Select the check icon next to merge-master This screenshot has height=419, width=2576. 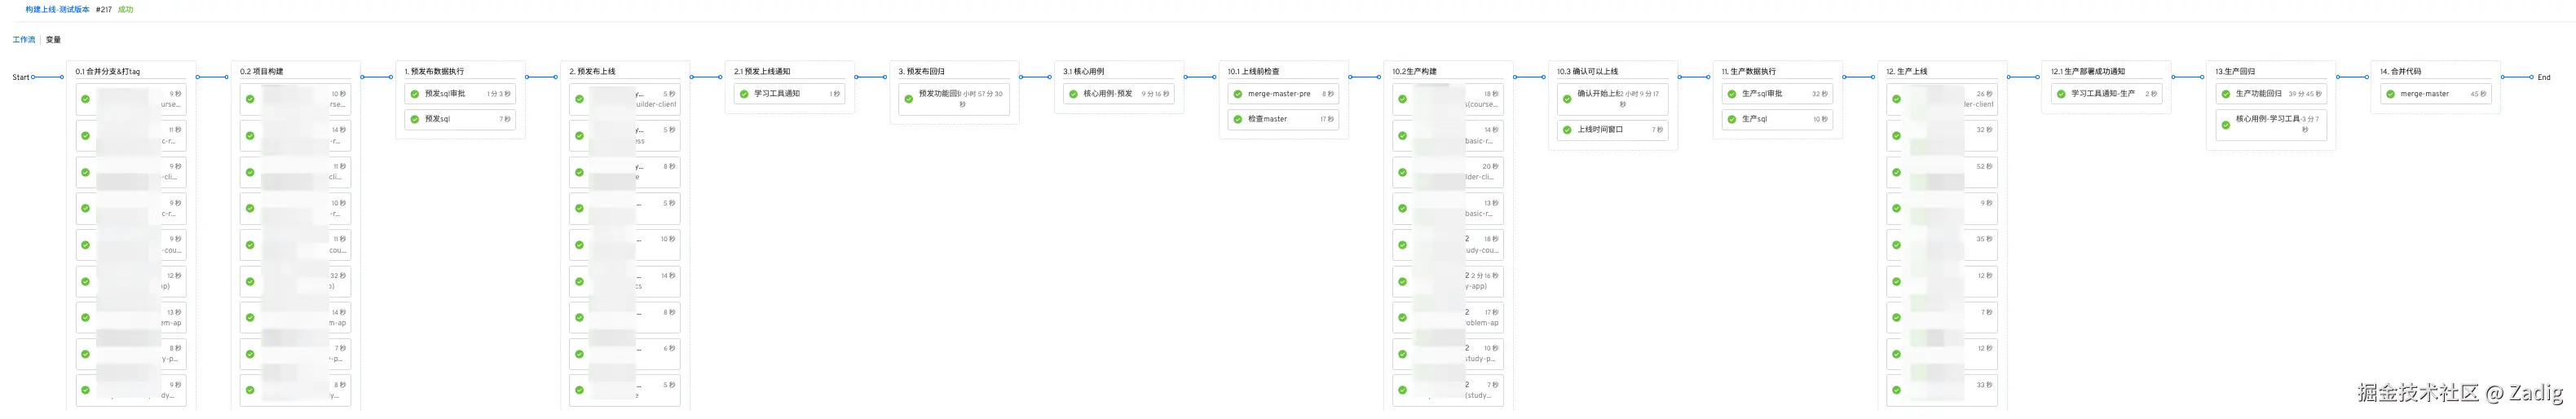[x=2390, y=94]
